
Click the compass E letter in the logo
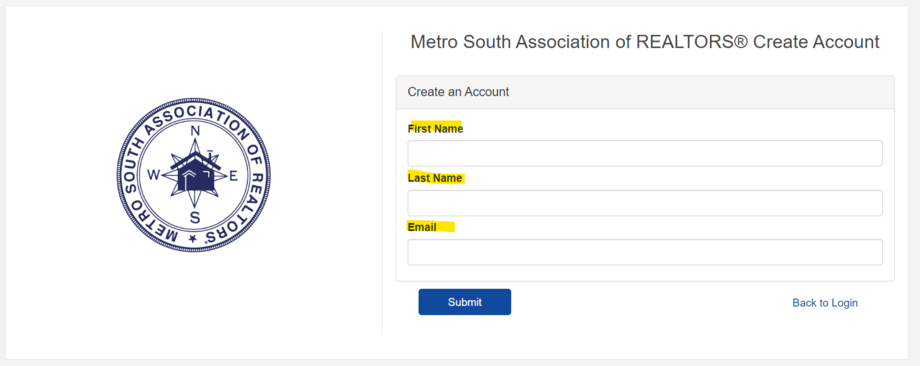click(x=233, y=175)
